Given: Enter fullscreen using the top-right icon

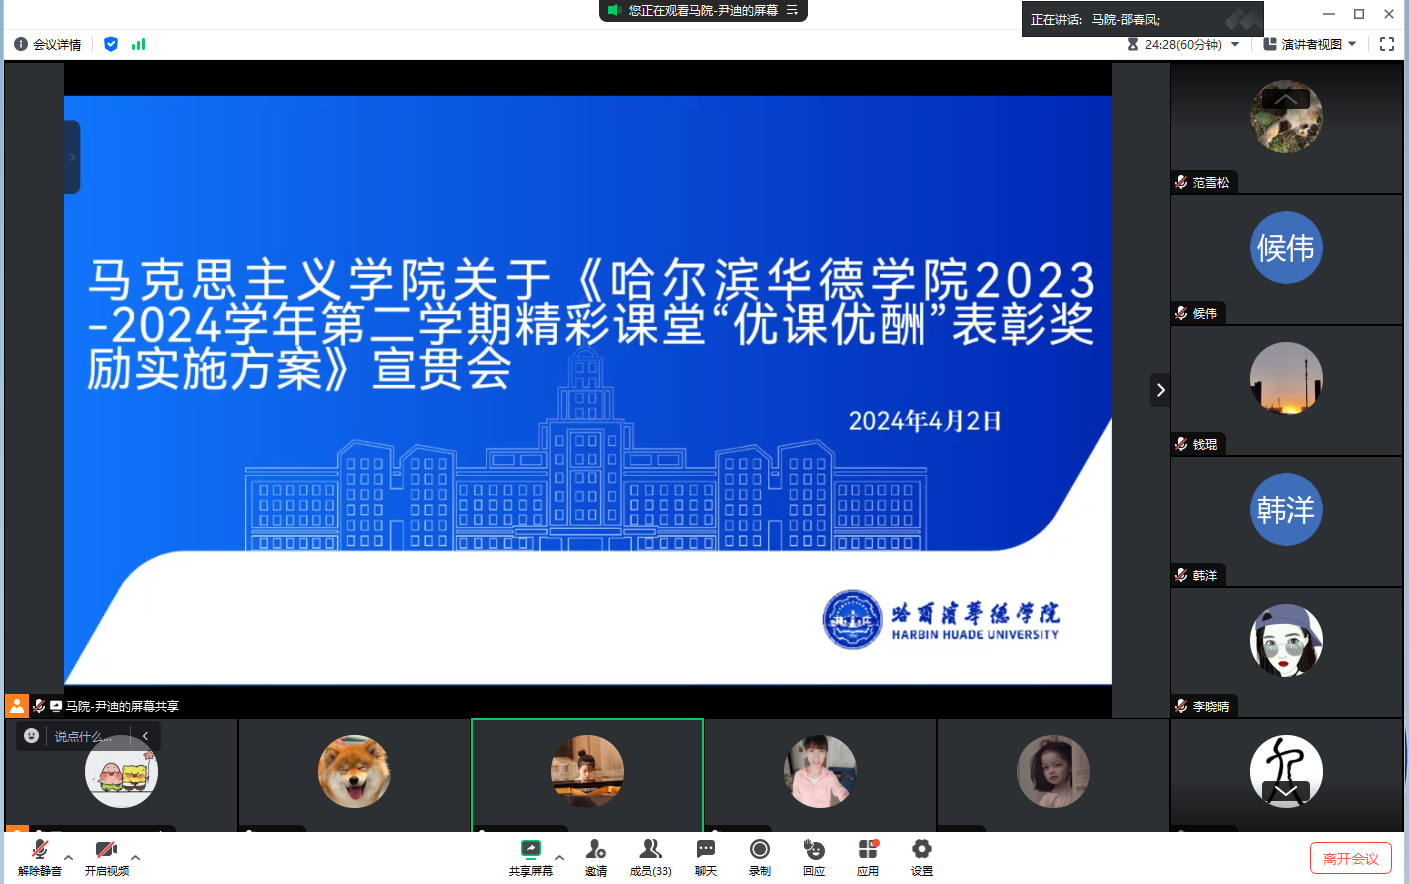Looking at the screenshot, I should [1387, 44].
